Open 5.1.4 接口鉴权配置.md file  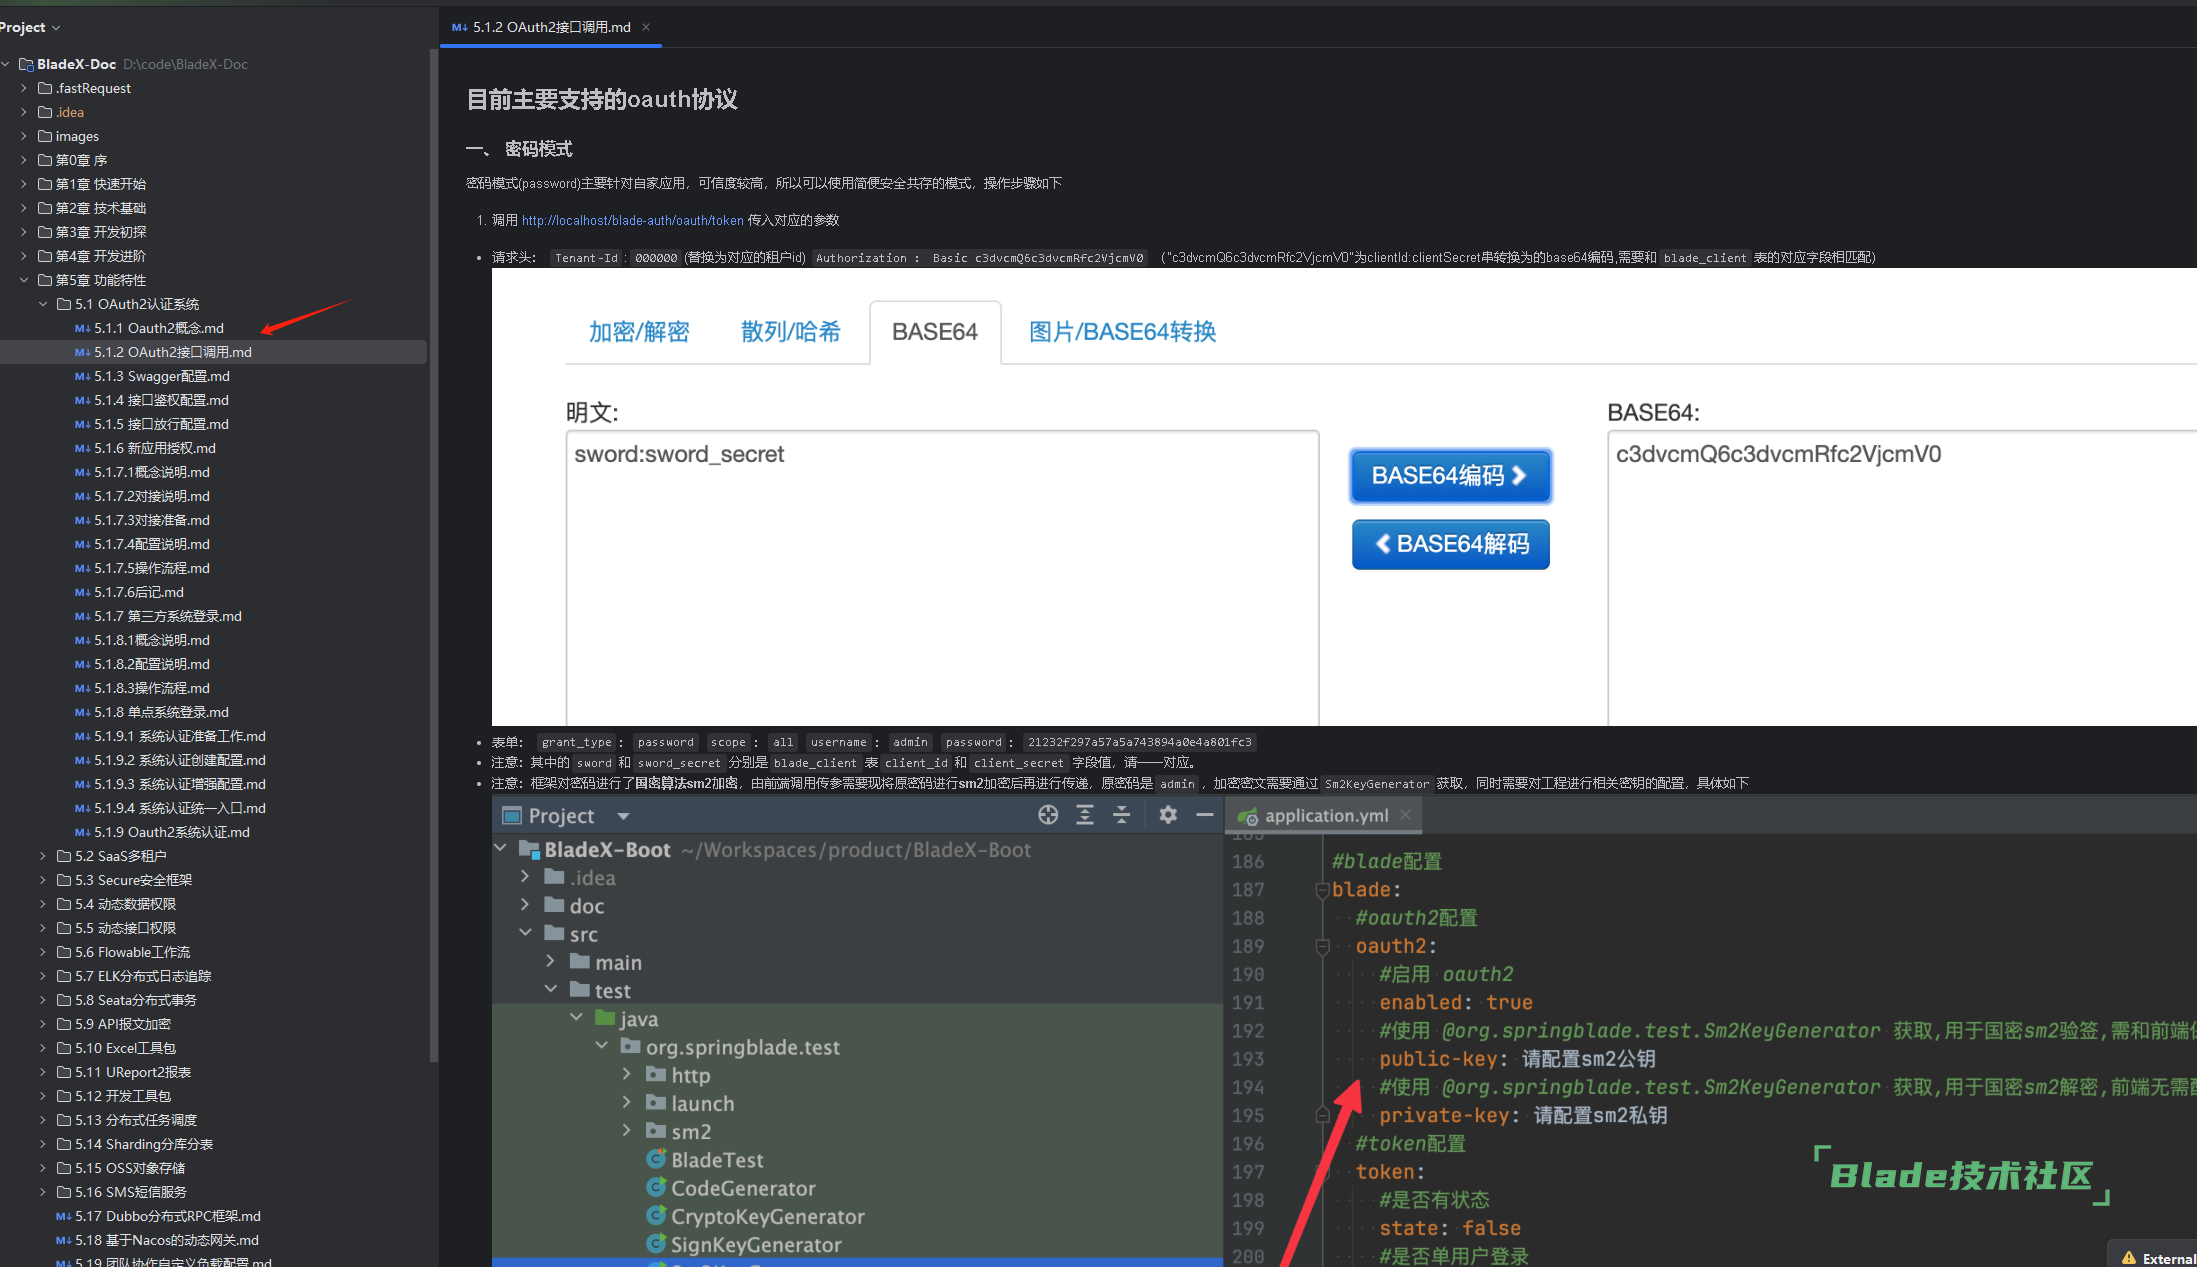(161, 400)
